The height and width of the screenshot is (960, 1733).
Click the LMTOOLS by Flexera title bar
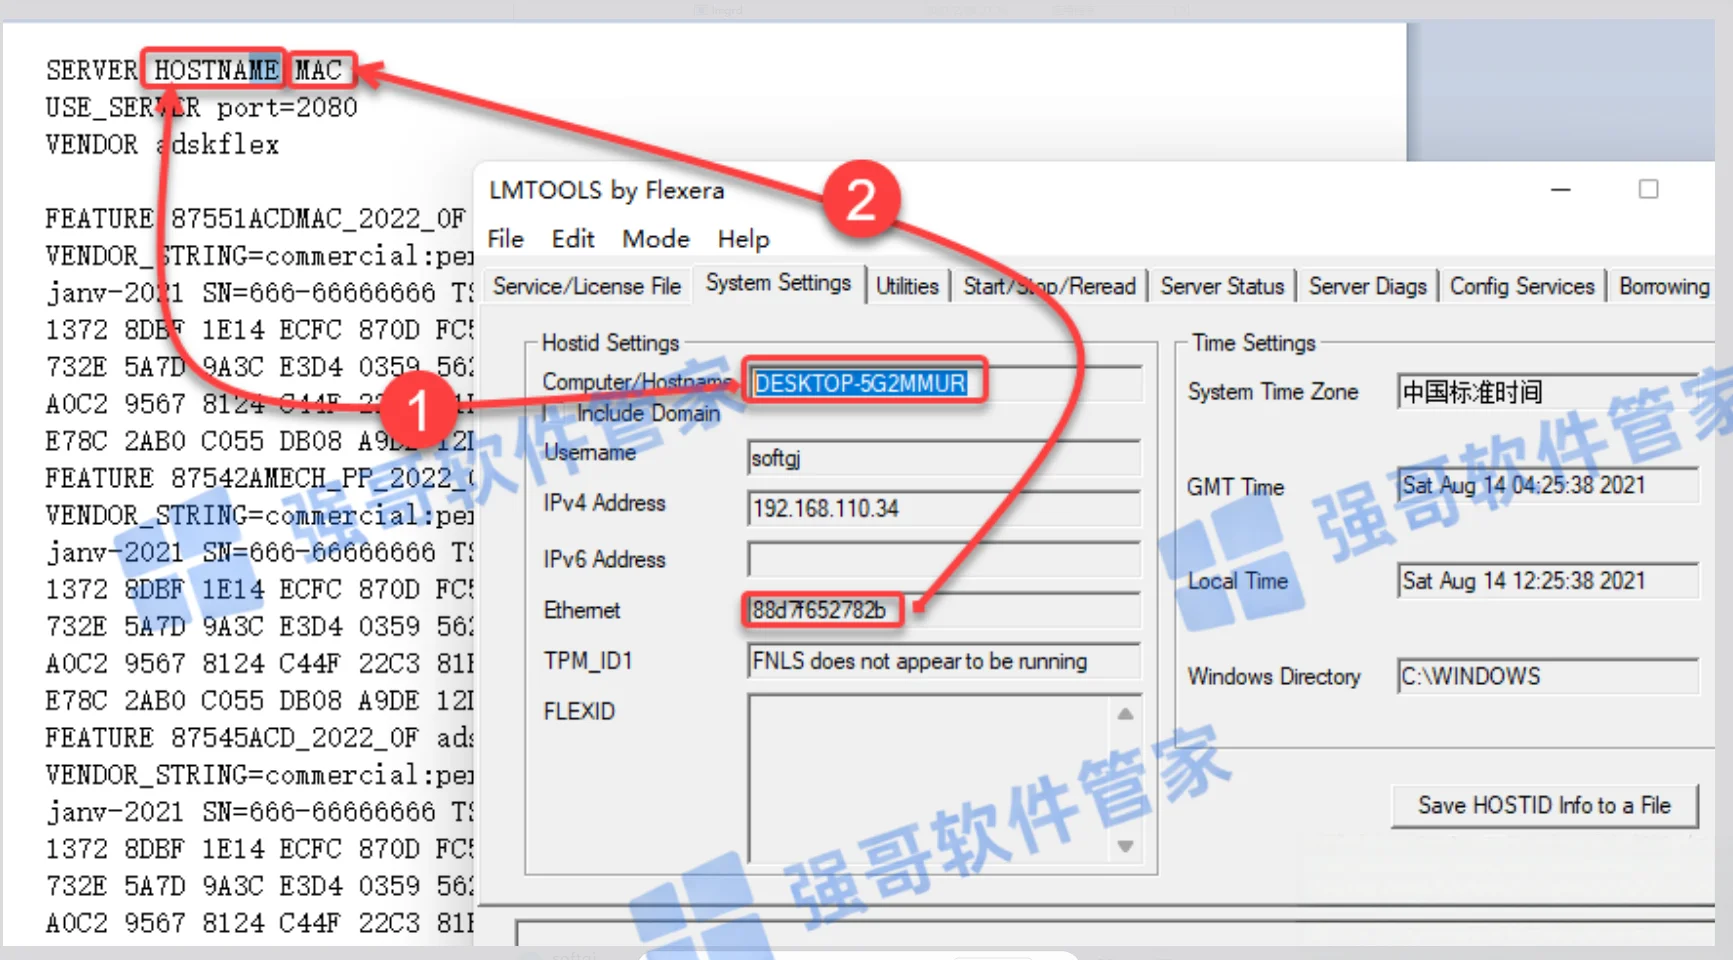click(606, 190)
